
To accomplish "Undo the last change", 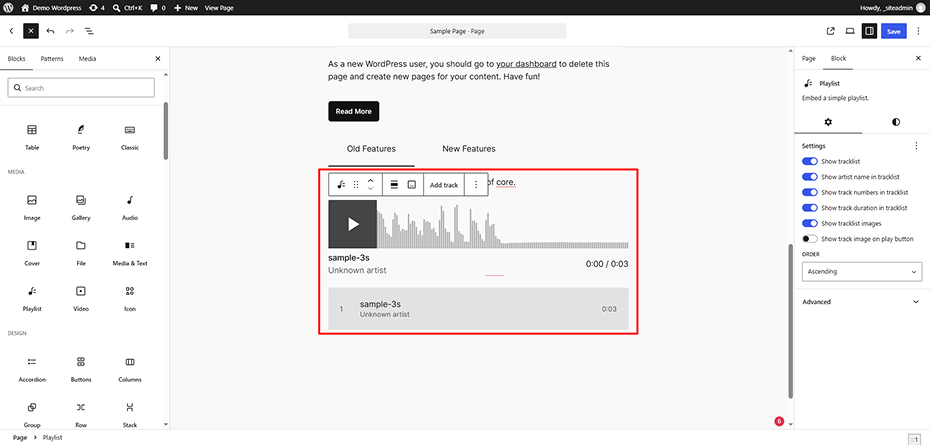I will [x=50, y=31].
